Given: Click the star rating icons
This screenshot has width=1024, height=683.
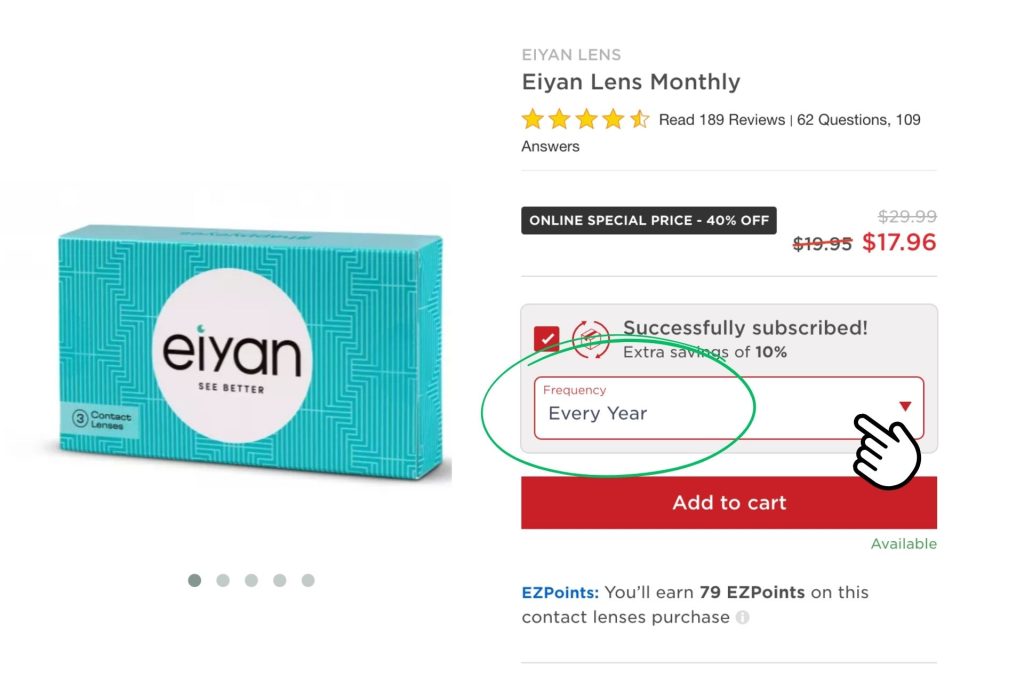Looking at the screenshot, I should pos(585,120).
